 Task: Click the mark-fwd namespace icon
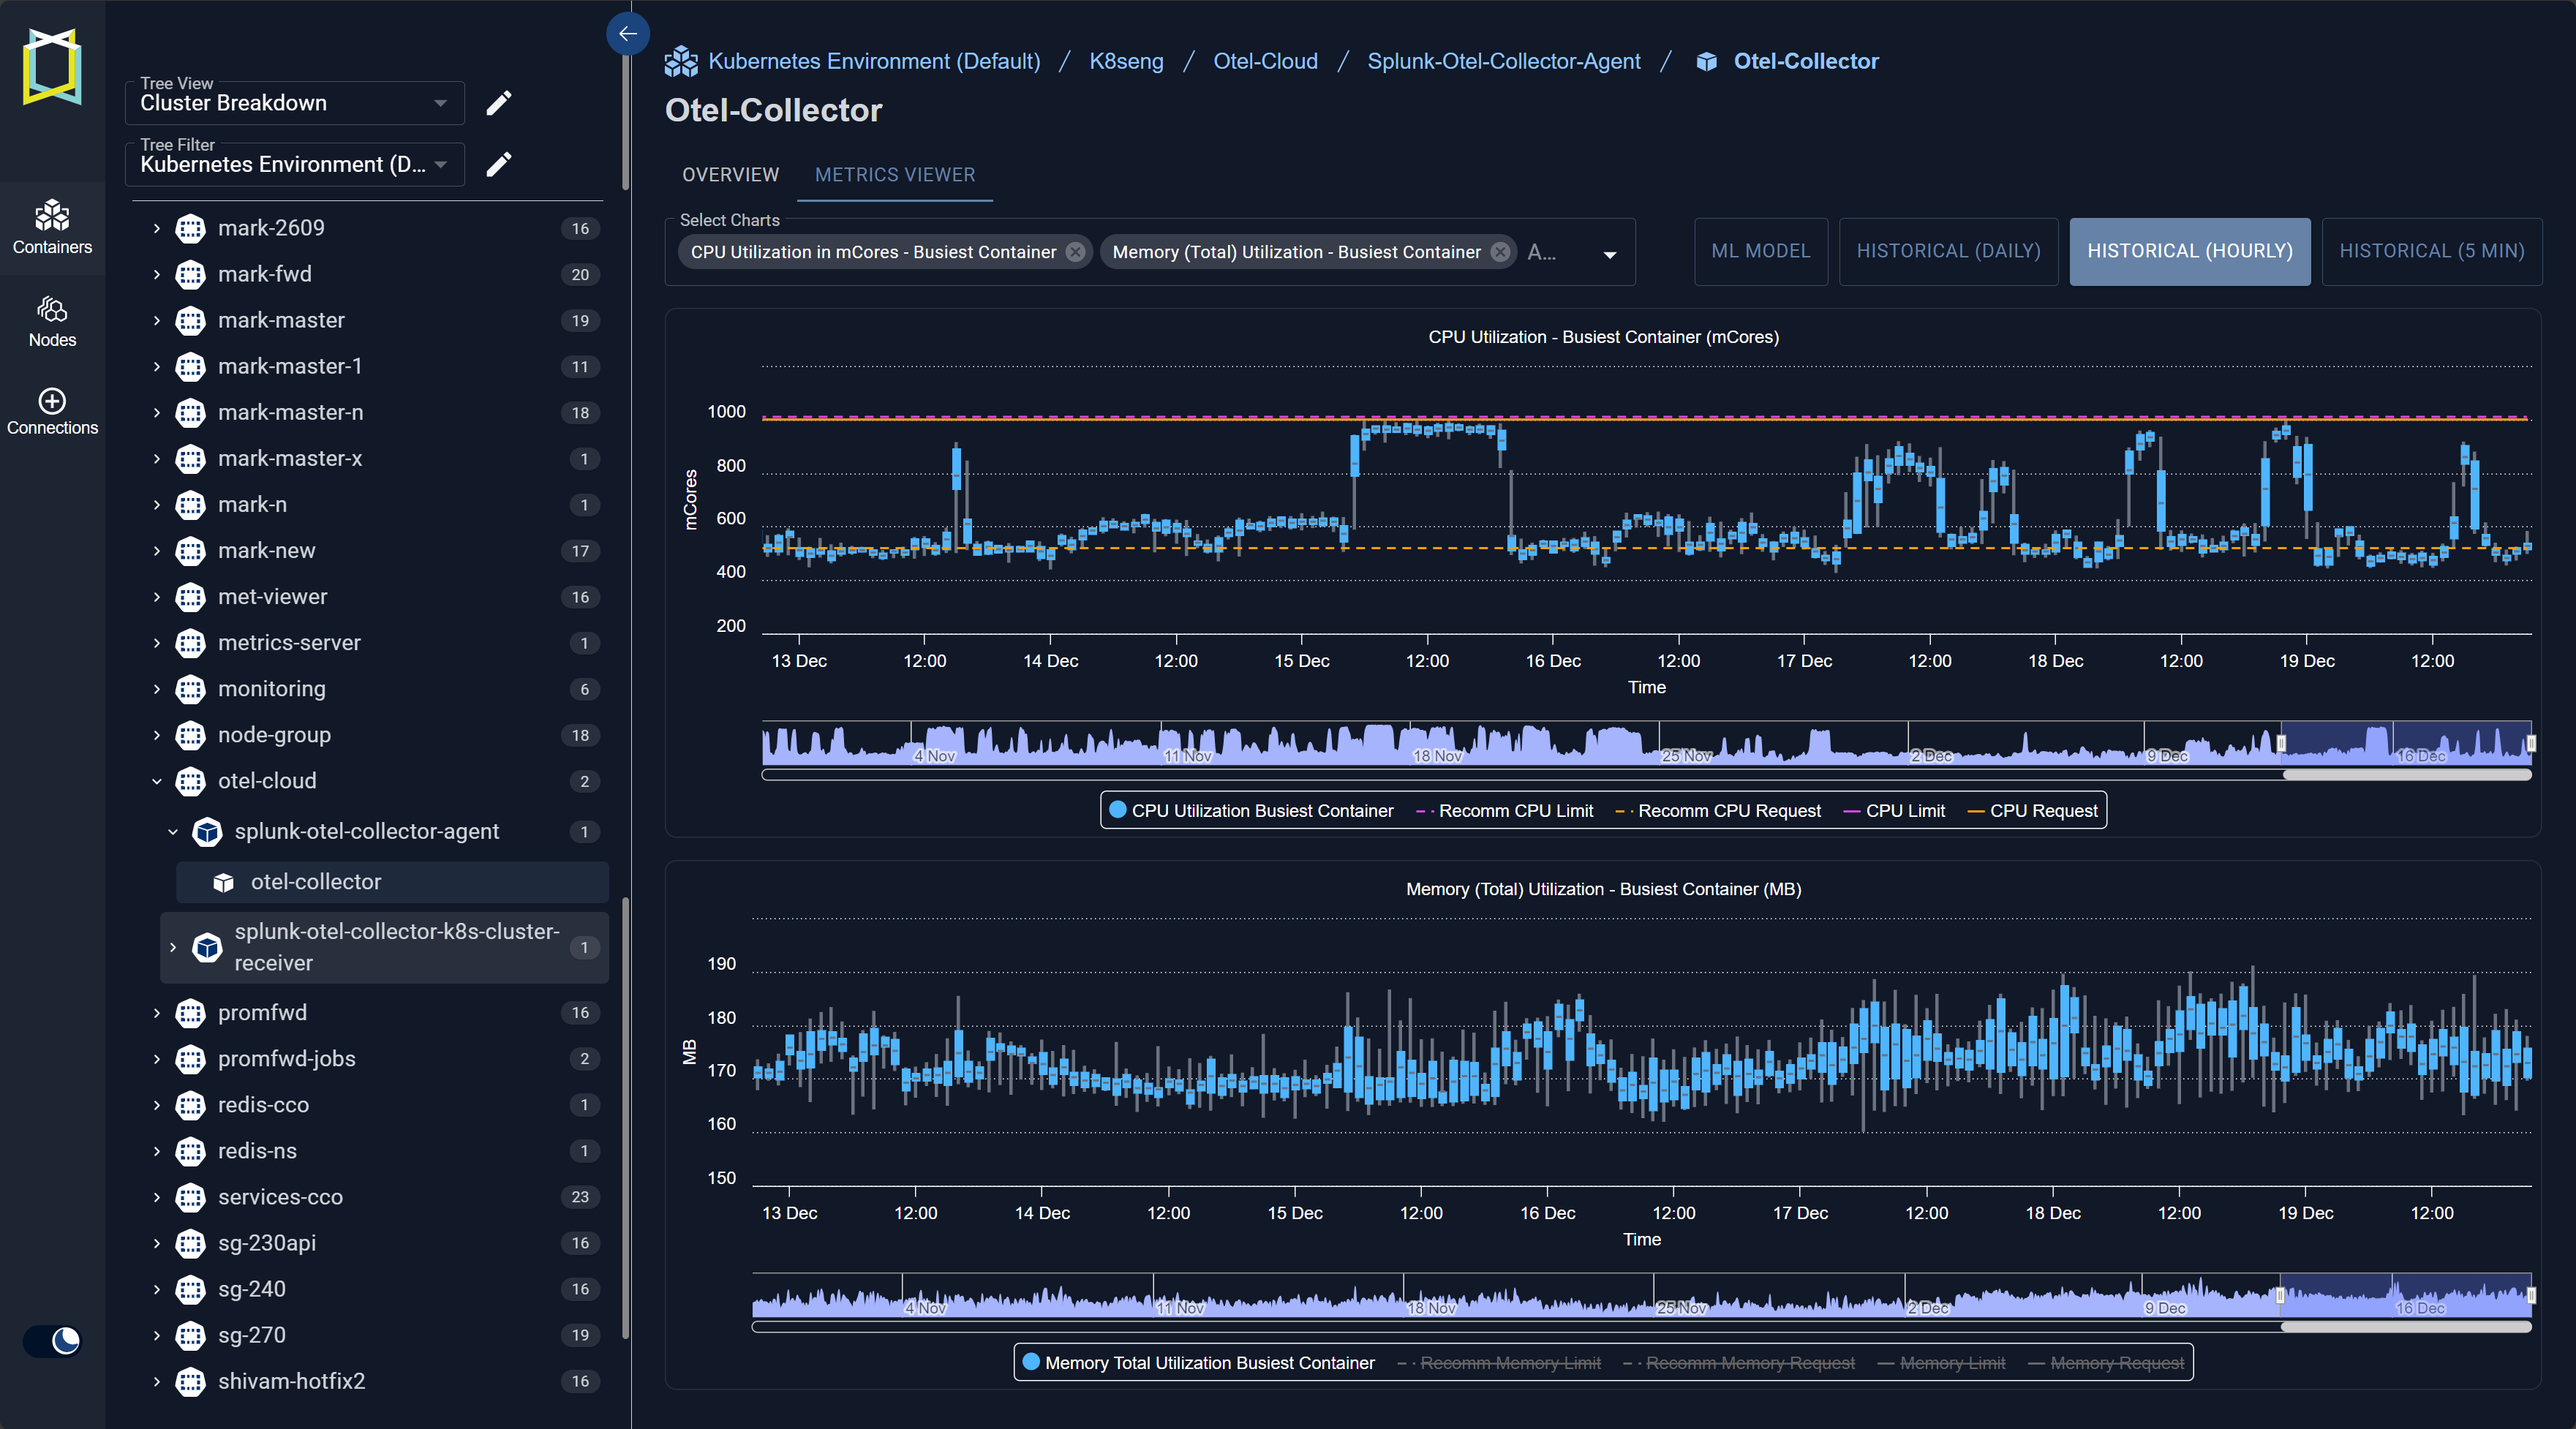(x=190, y=274)
